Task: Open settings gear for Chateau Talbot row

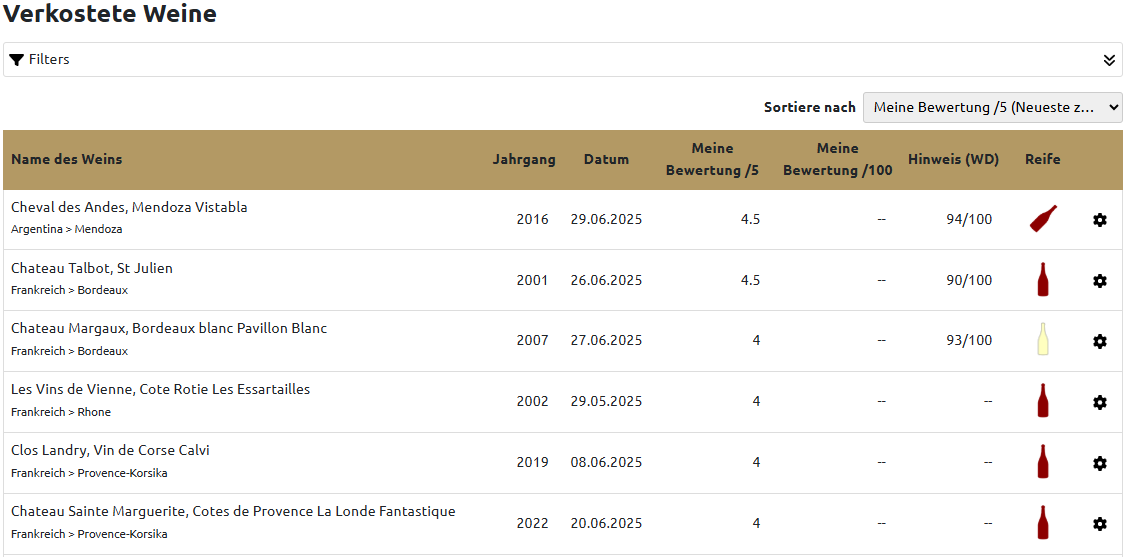Action: point(1099,281)
